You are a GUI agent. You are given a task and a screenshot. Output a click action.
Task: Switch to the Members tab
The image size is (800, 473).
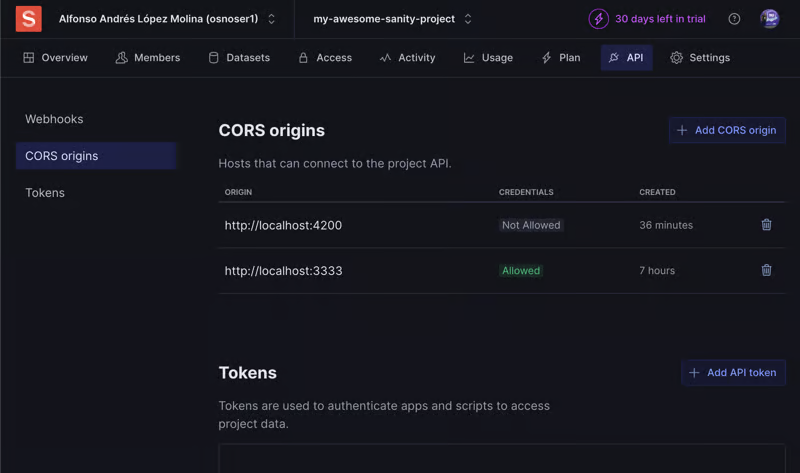click(x=148, y=58)
